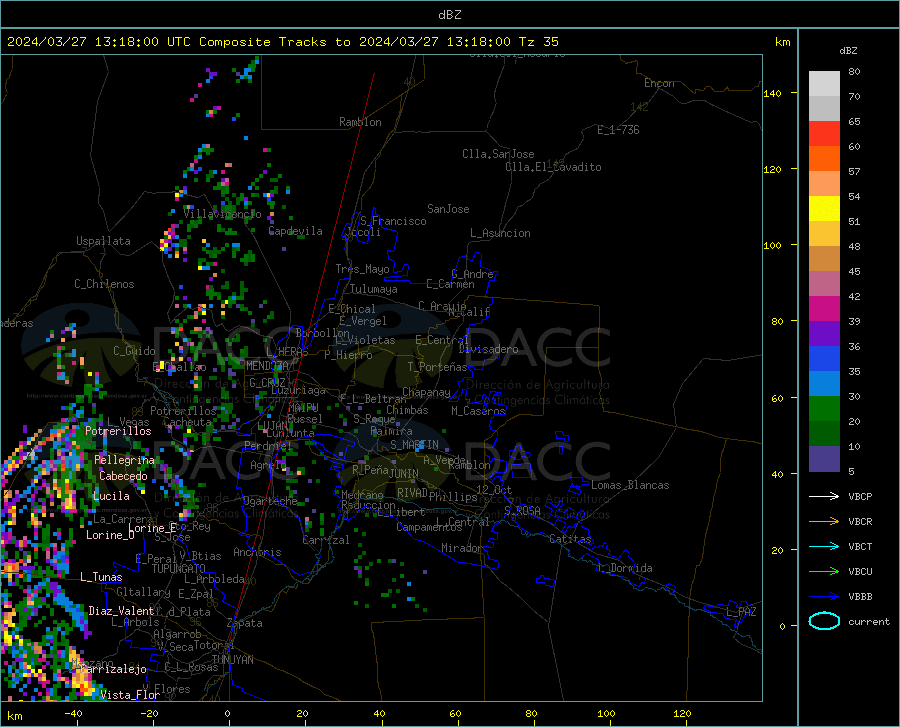The height and width of the screenshot is (727, 900).
Task: Click the RIVAD town label
Action: [x=412, y=493]
